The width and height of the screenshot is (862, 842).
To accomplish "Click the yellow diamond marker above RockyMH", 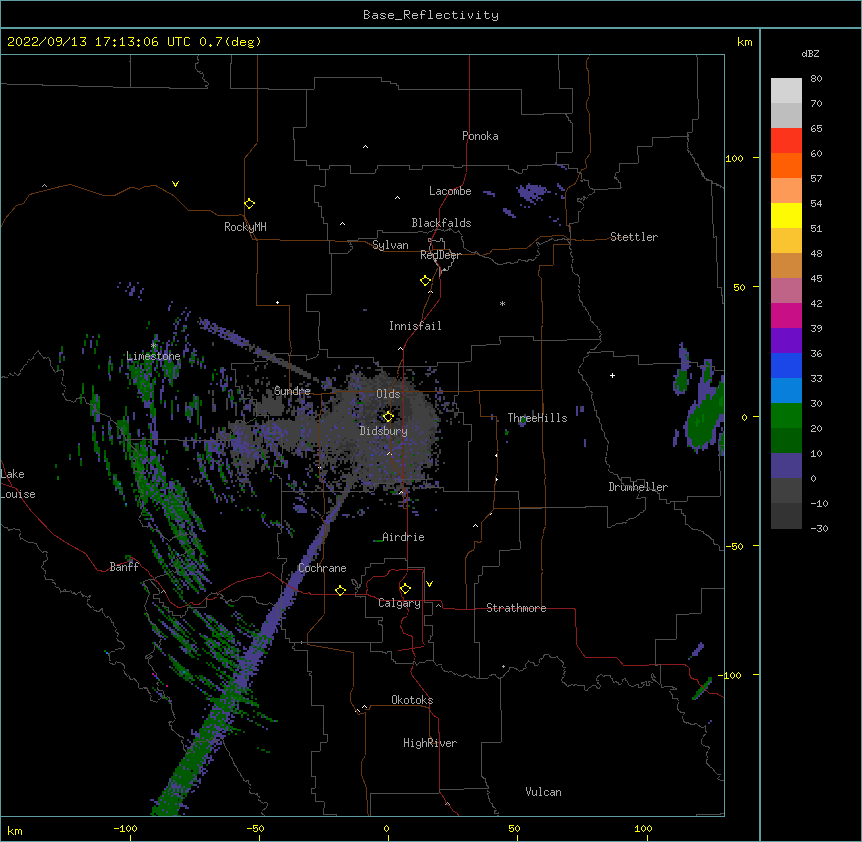I will pyautogui.click(x=249, y=204).
